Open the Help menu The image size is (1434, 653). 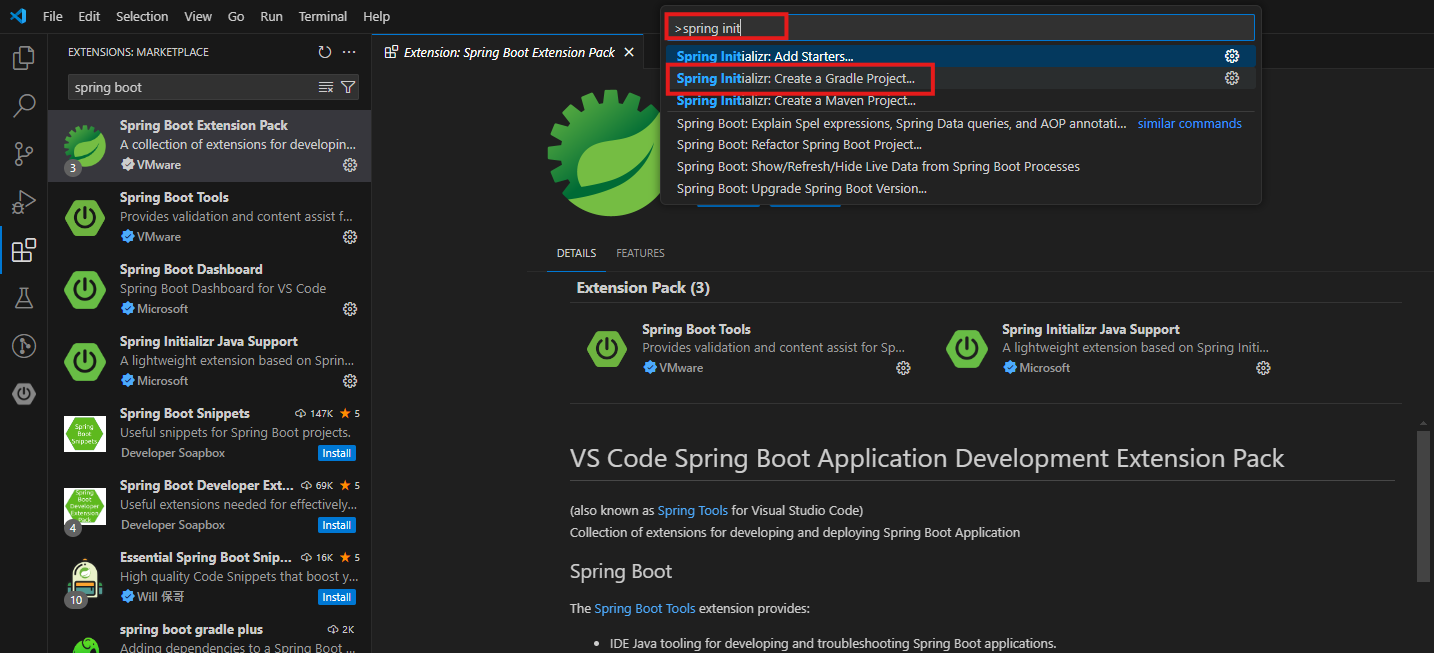(377, 16)
